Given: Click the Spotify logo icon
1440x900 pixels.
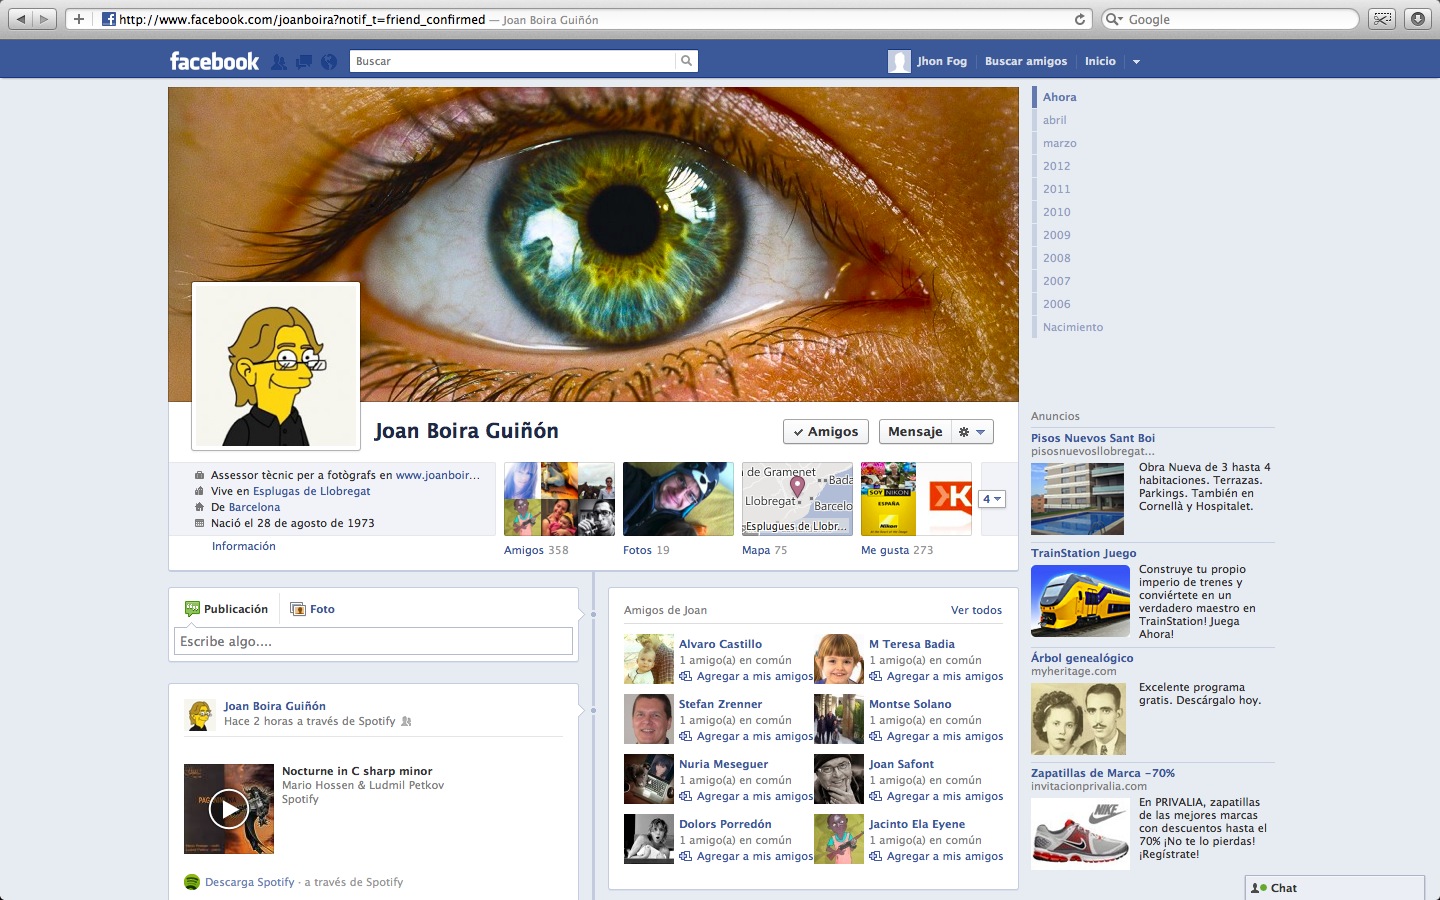Looking at the screenshot, I should tap(192, 882).
